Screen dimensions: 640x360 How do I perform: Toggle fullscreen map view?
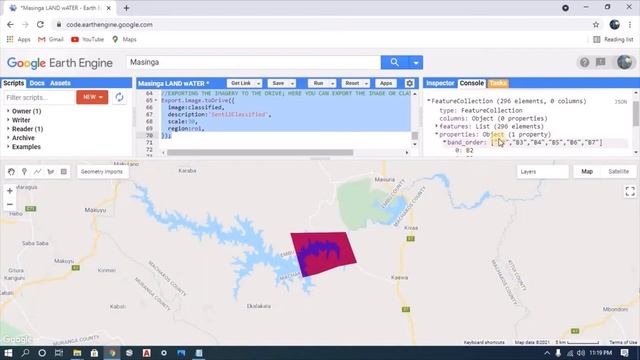630,191
